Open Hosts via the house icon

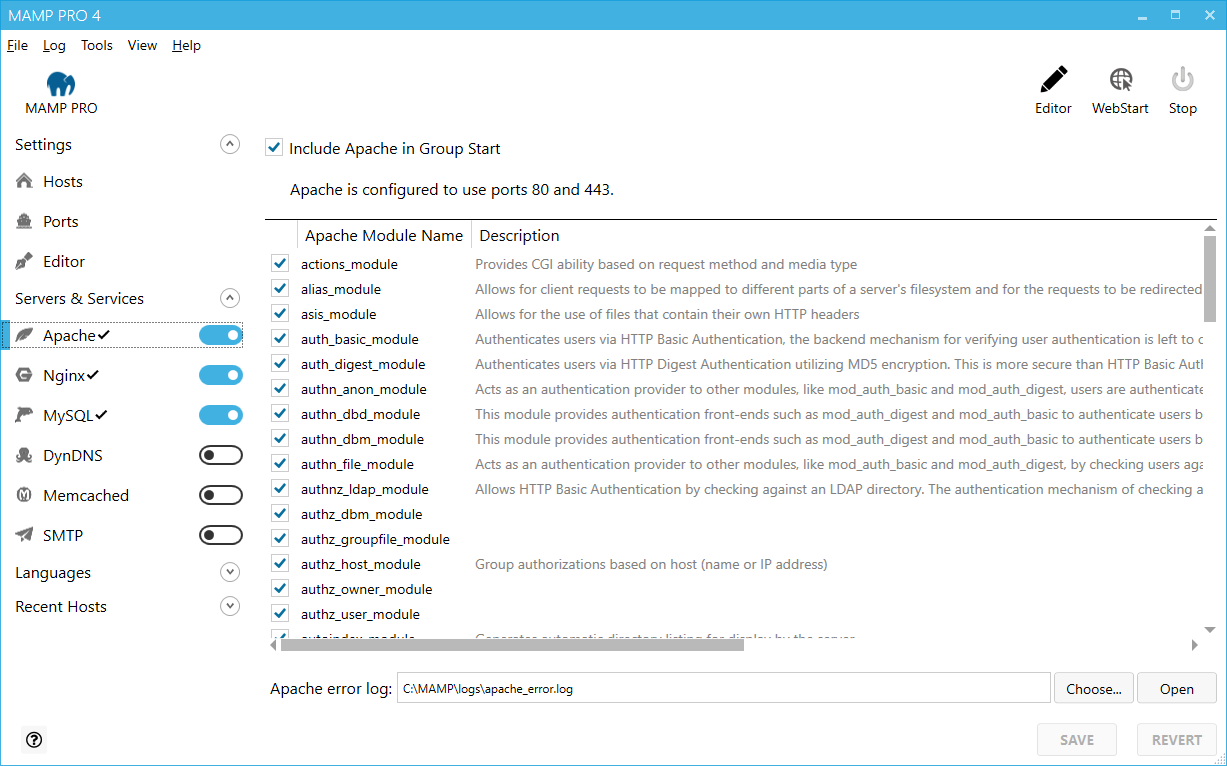25,181
